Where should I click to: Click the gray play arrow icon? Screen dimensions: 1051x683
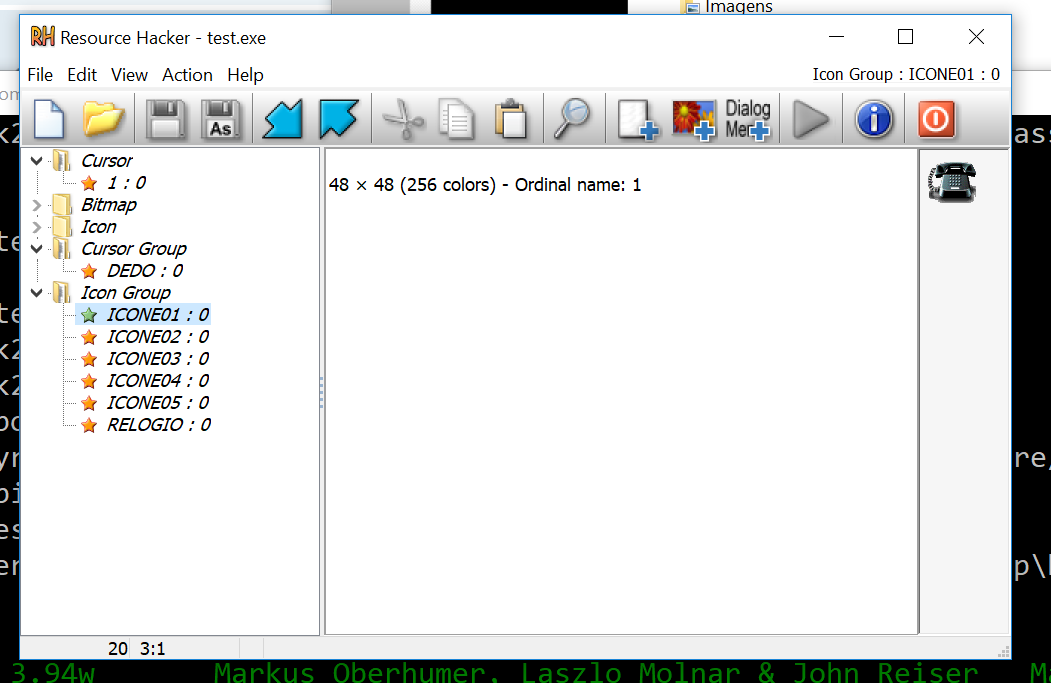click(811, 120)
